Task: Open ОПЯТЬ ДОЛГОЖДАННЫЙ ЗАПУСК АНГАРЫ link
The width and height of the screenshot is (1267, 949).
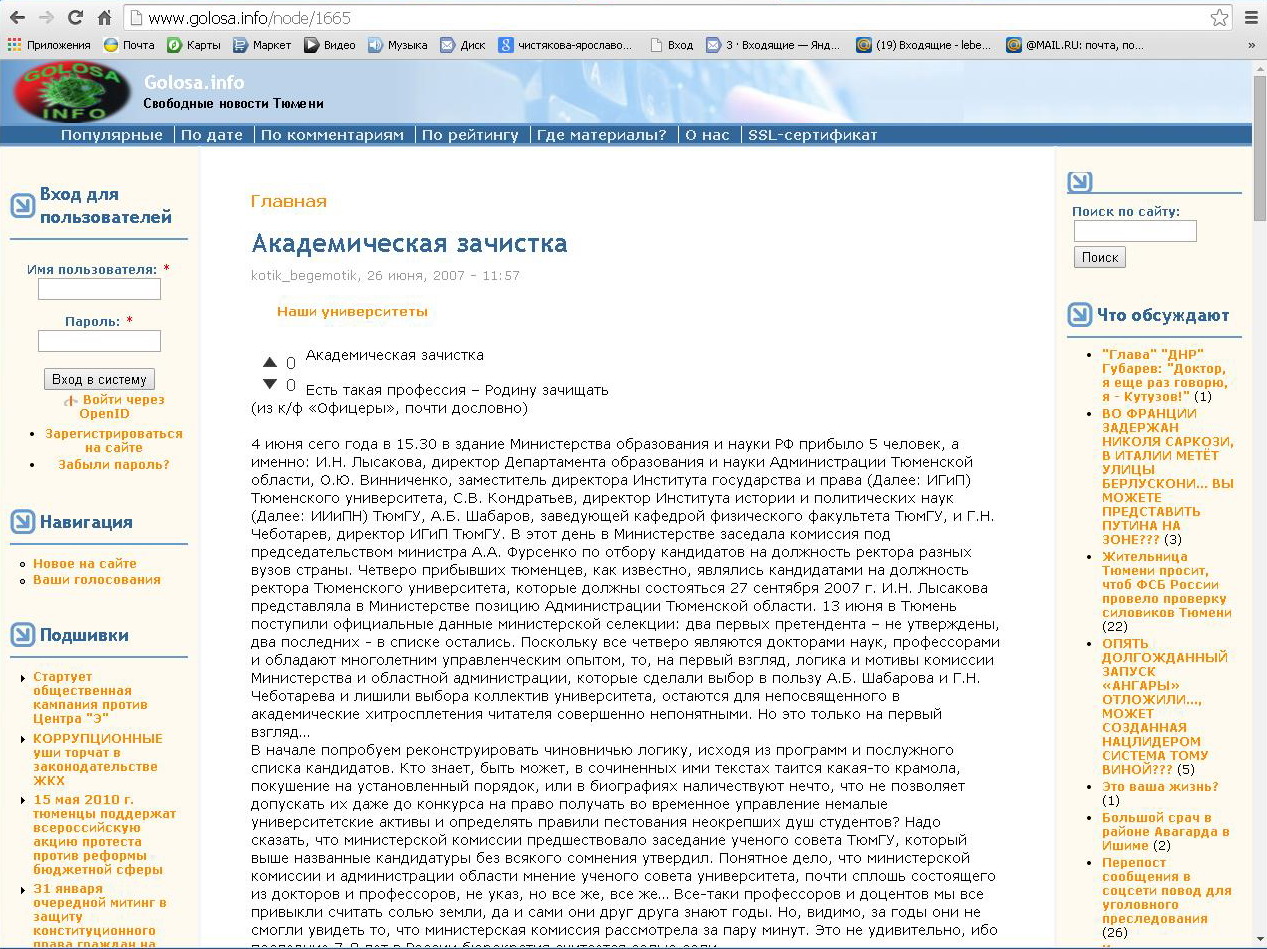Action: 1165,707
